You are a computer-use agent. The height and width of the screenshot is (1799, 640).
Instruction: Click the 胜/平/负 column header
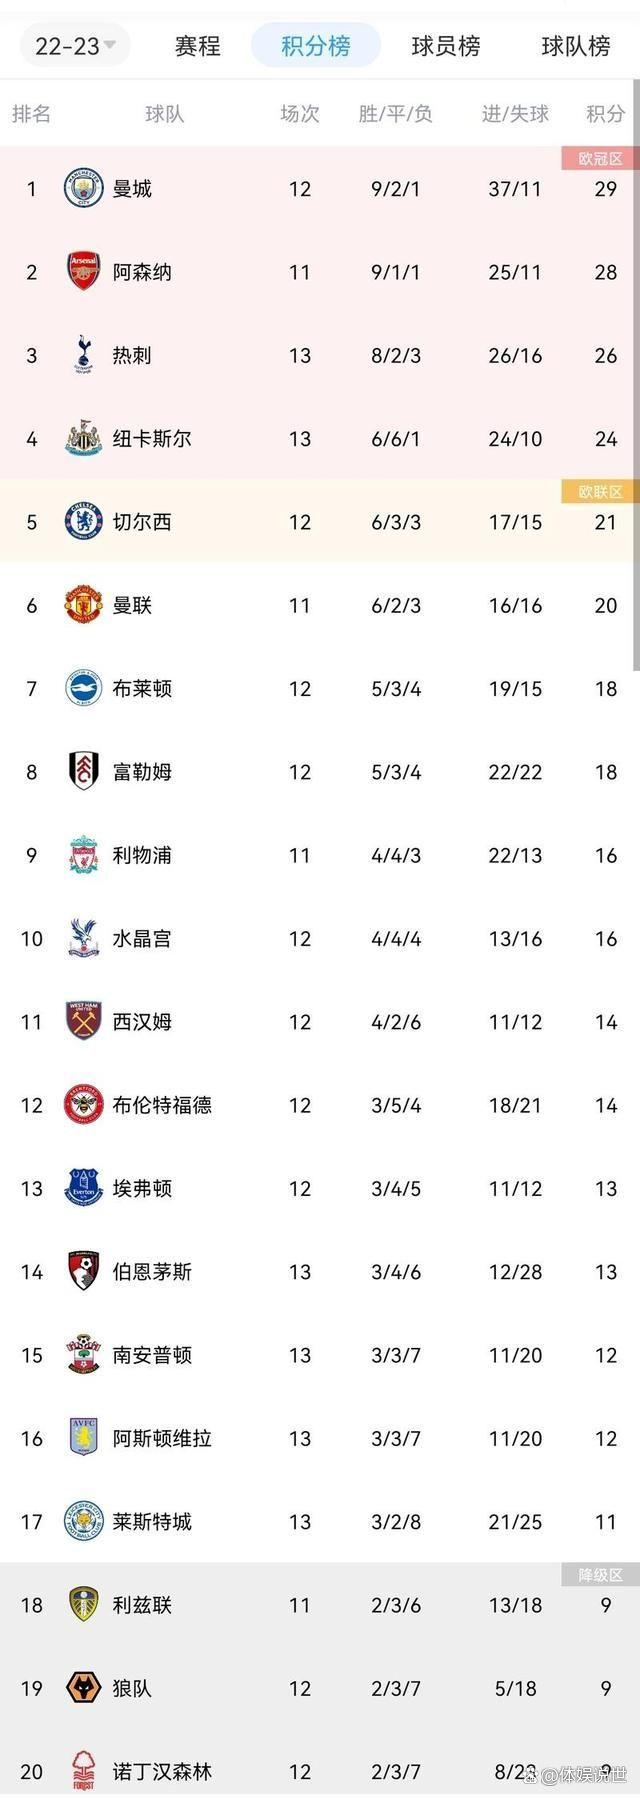[x=395, y=114]
